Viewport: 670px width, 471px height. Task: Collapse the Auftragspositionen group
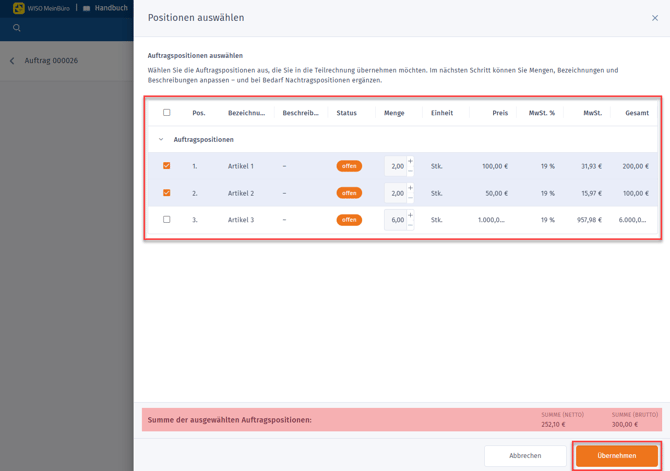click(161, 140)
